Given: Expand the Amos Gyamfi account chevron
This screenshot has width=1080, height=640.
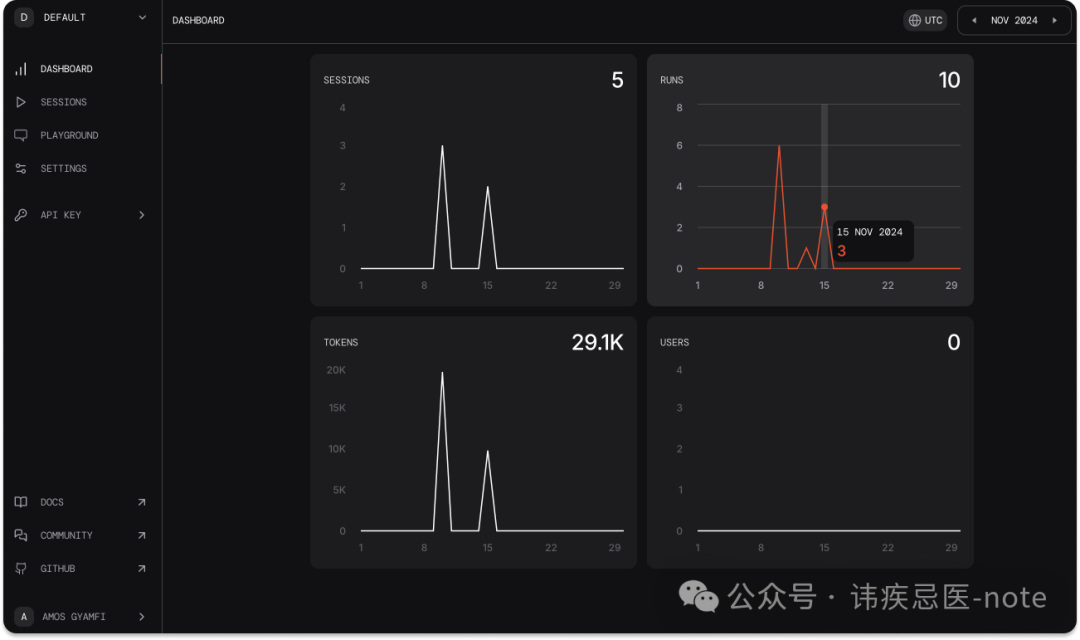Looking at the screenshot, I should [x=142, y=617].
